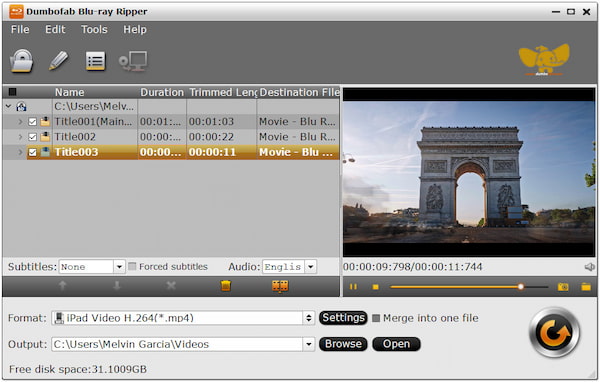
Task: Click the disc icon in the source row
Action: tap(21, 106)
